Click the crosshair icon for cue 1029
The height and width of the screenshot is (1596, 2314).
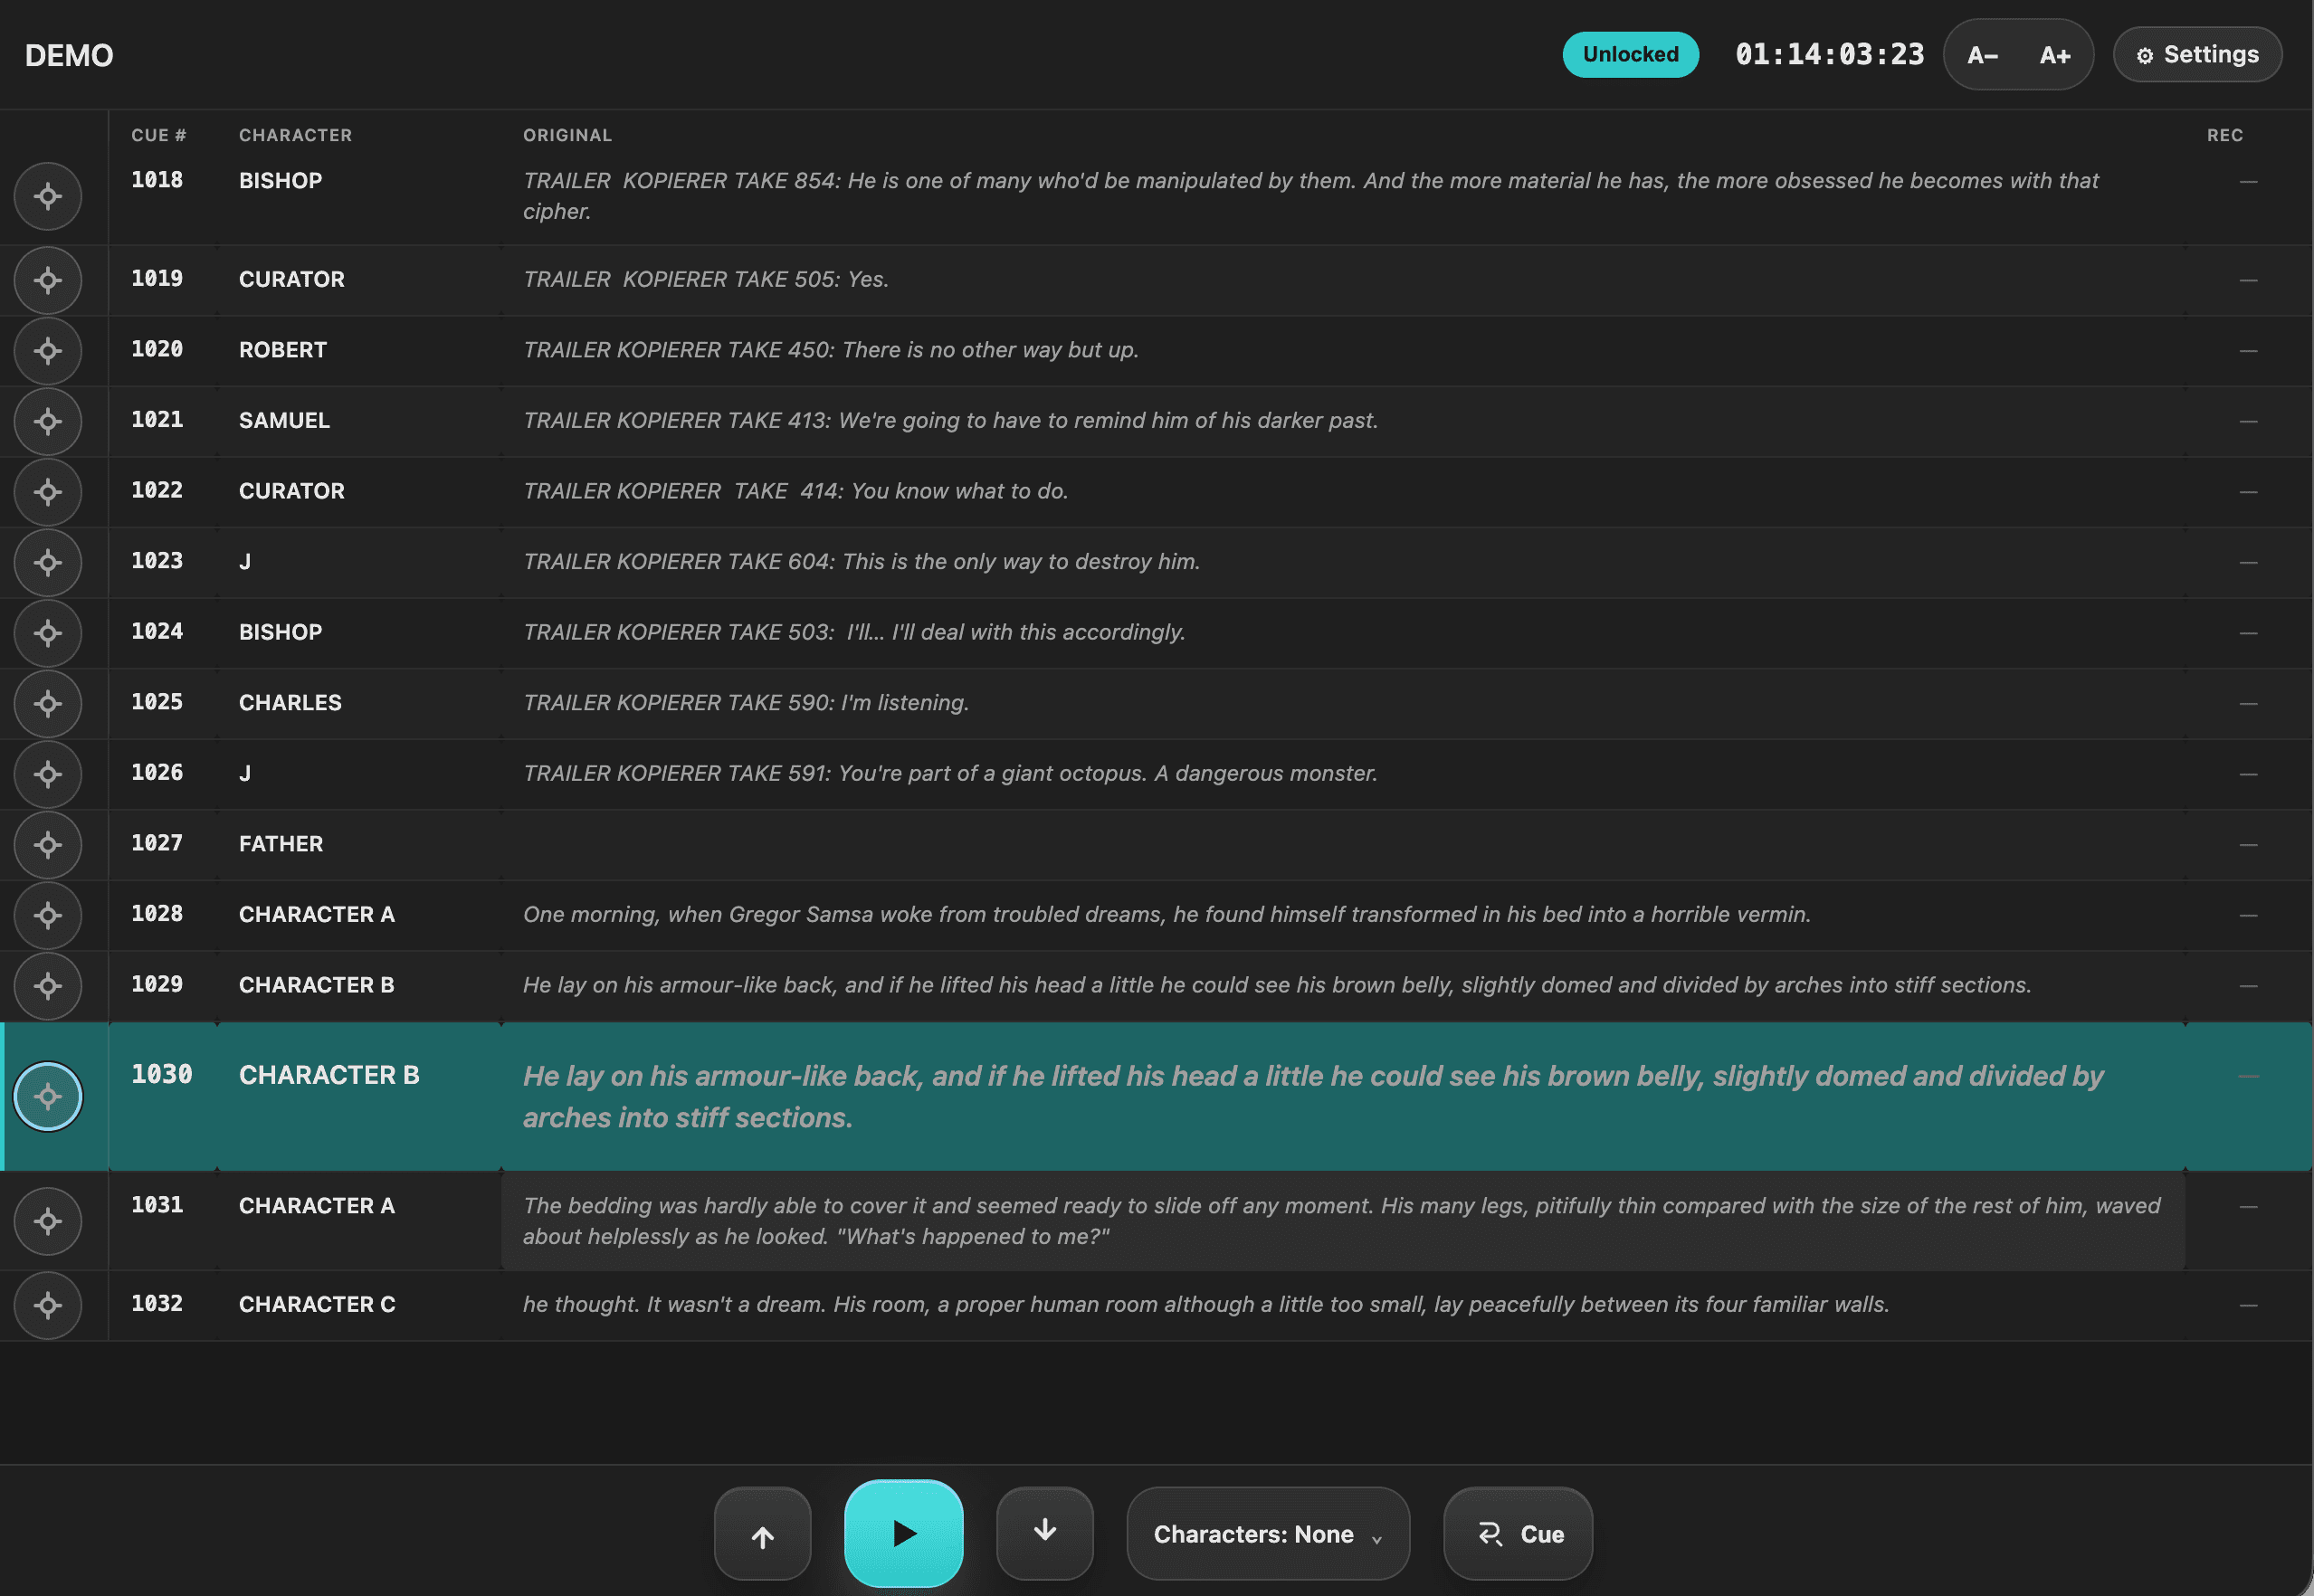(48, 986)
